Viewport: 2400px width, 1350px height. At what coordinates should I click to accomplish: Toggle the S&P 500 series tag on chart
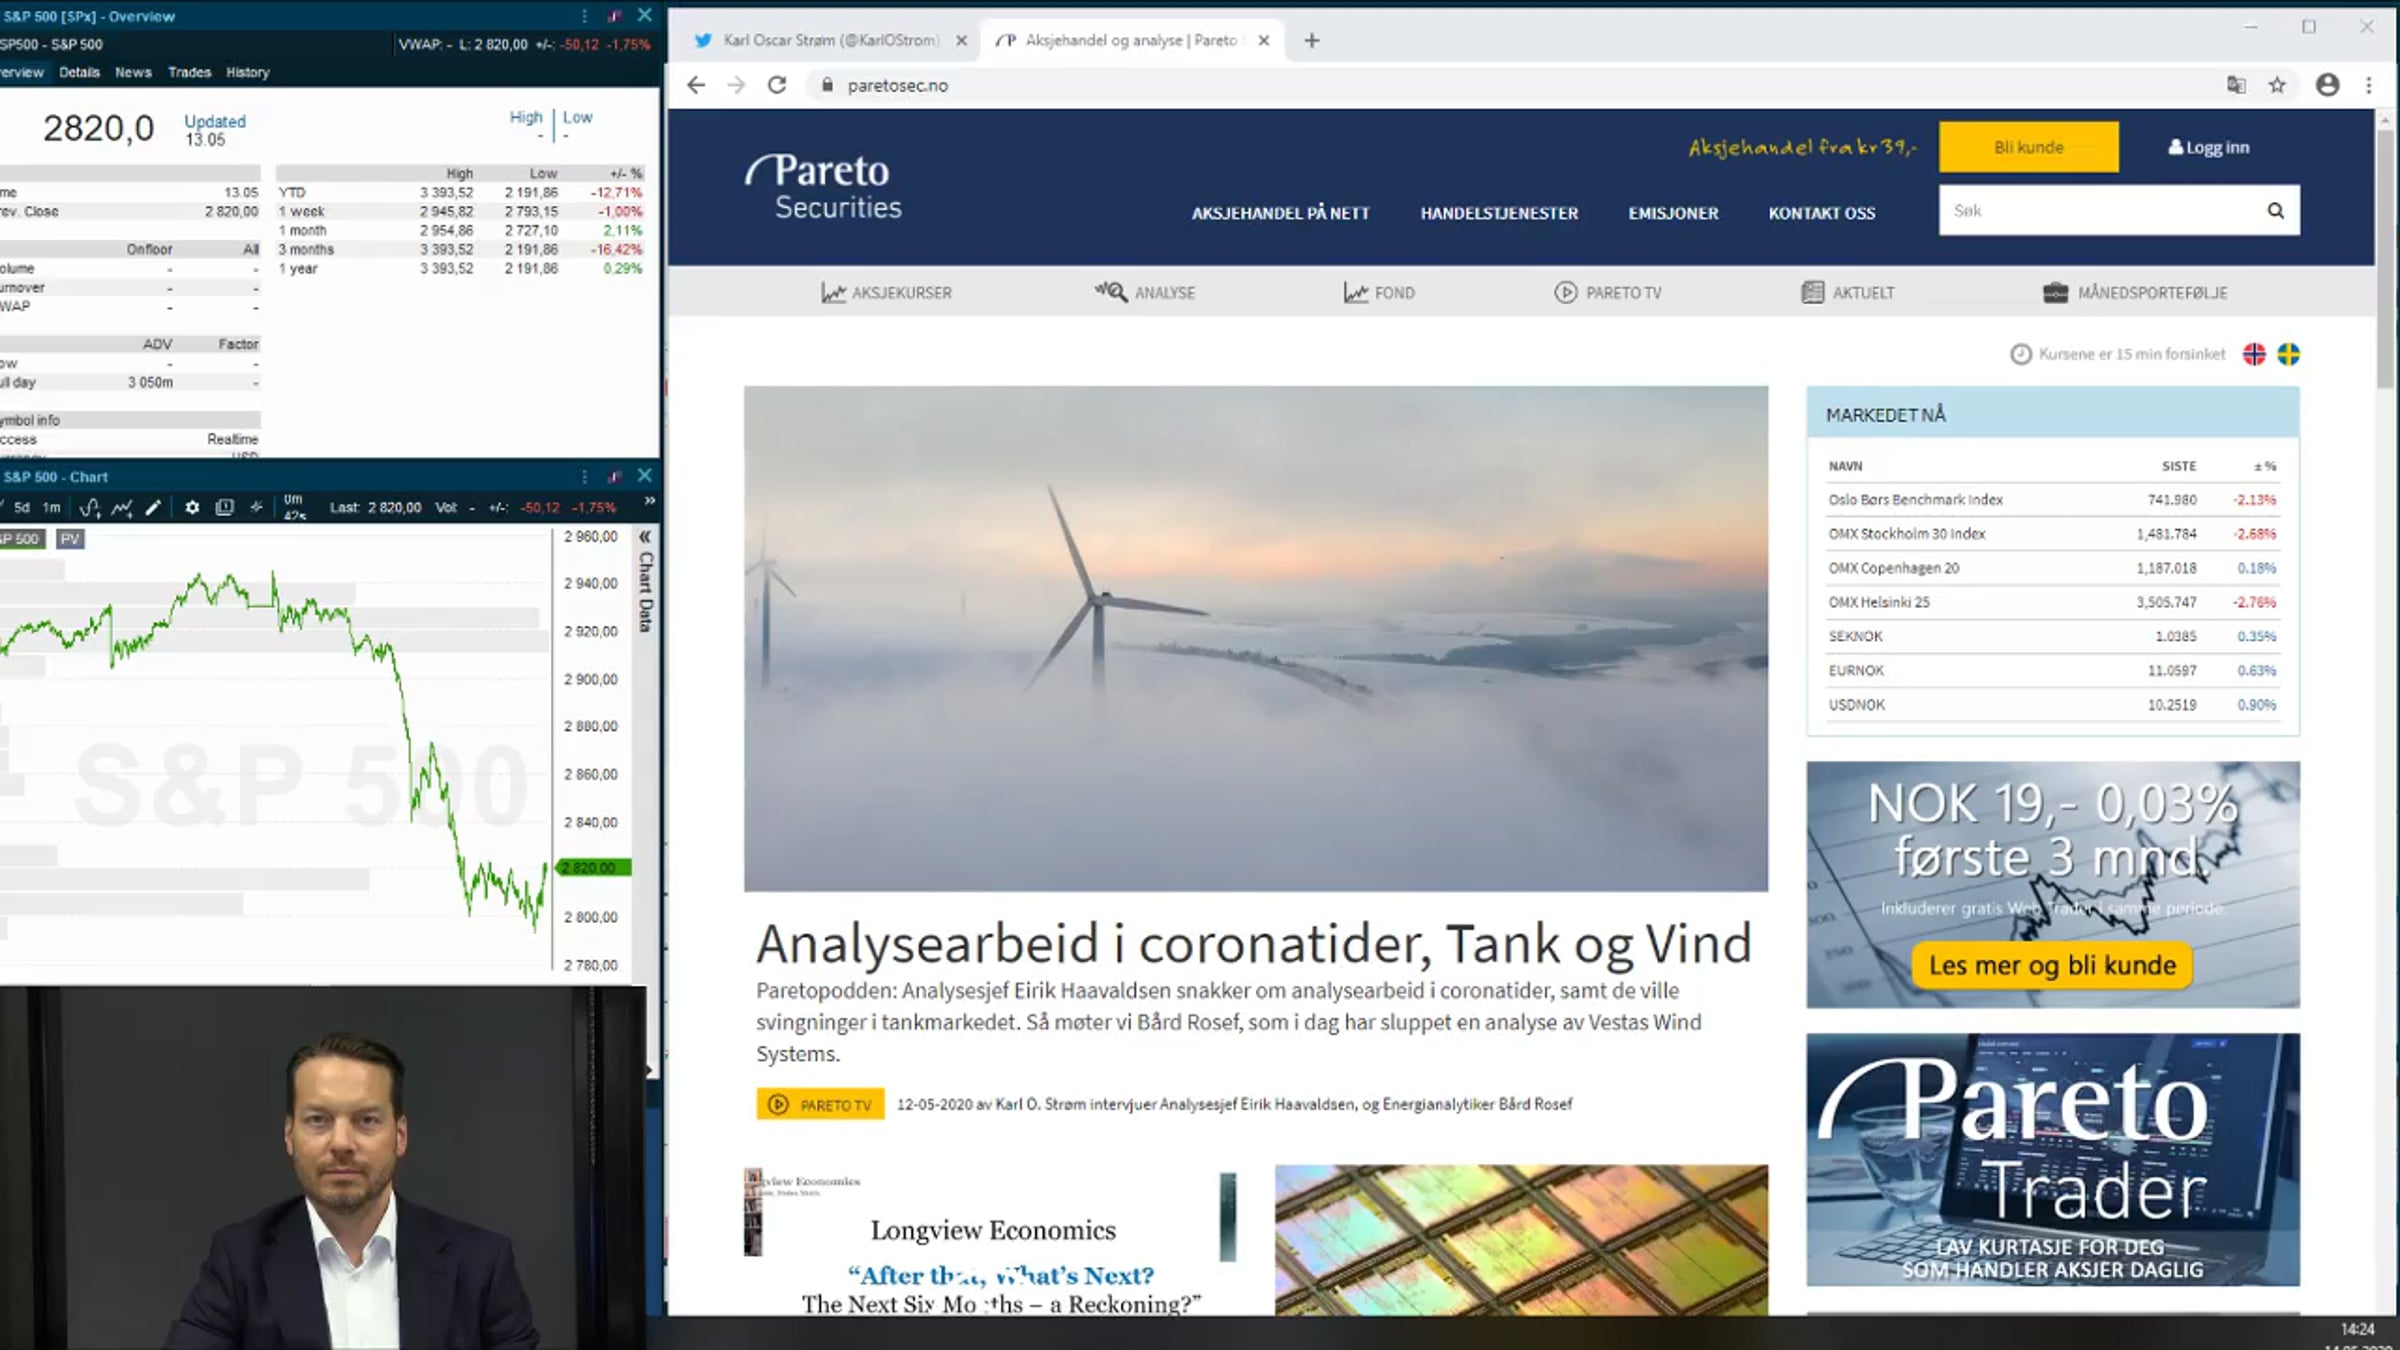click(x=21, y=539)
